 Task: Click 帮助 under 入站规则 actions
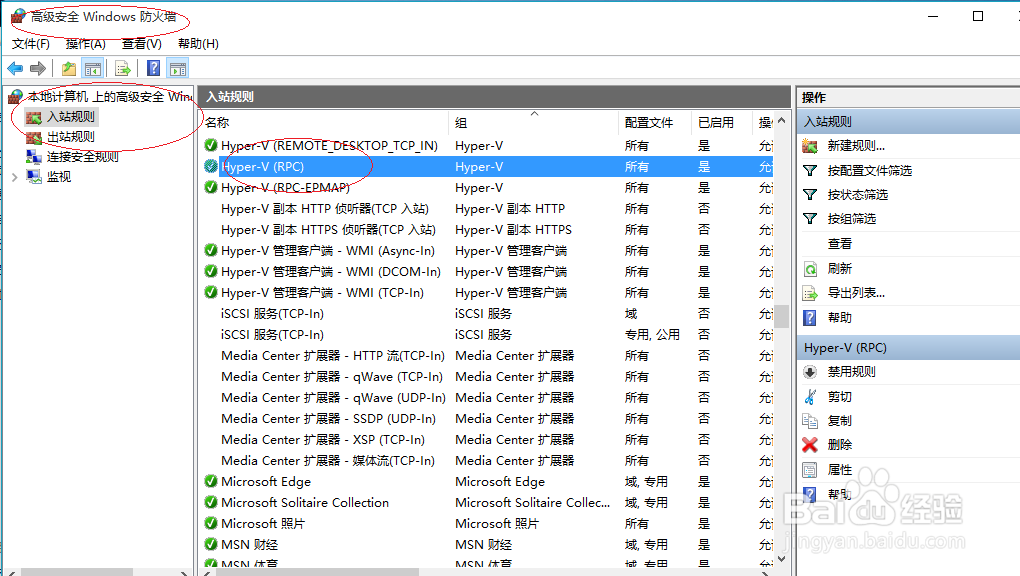[839, 318]
